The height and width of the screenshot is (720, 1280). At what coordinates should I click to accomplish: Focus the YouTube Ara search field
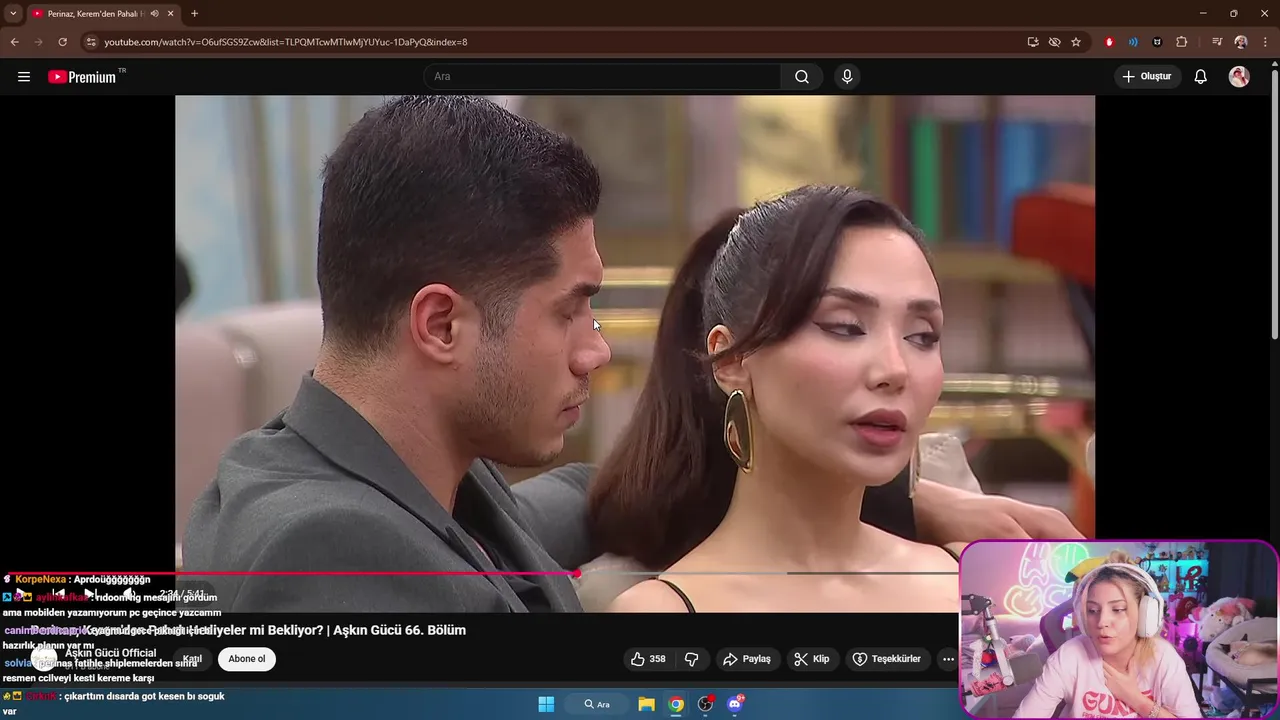click(x=603, y=77)
